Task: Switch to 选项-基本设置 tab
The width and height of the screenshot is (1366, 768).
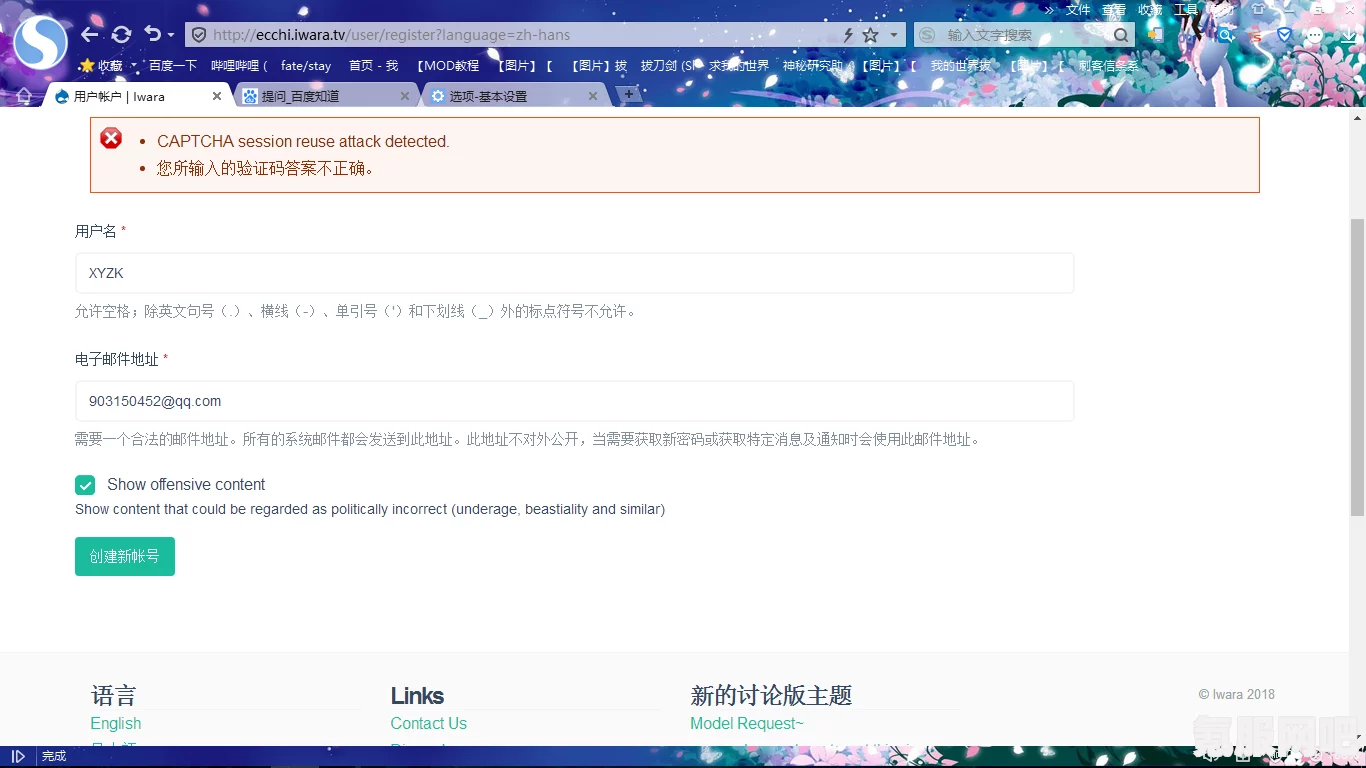Action: [x=508, y=97]
